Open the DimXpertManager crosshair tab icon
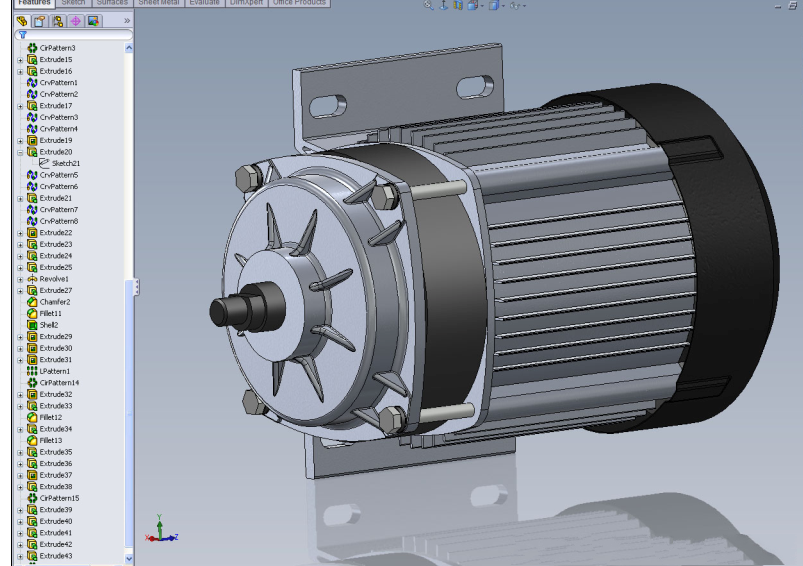Viewport: 803px width, 566px height. click(75, 21)
